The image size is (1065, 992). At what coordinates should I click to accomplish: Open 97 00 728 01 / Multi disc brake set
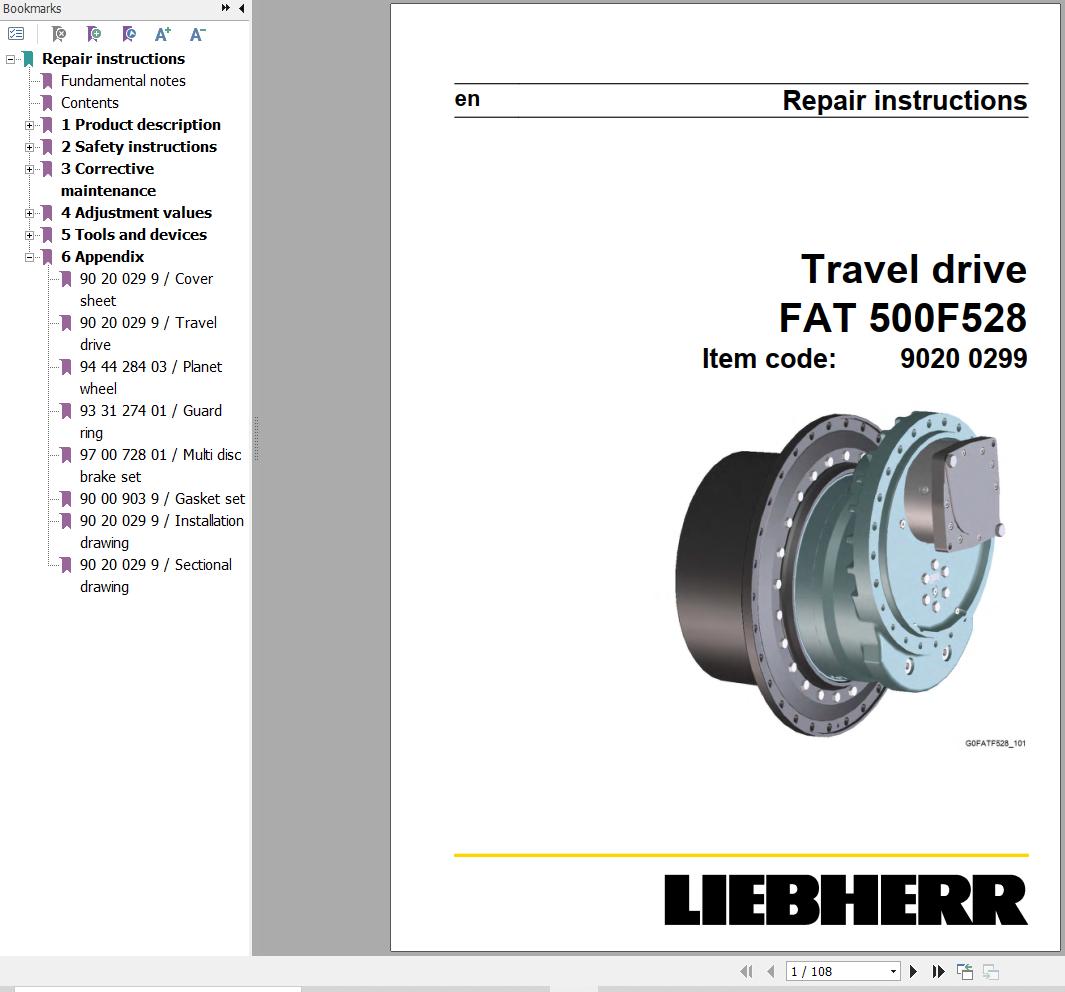coord(160,466)
